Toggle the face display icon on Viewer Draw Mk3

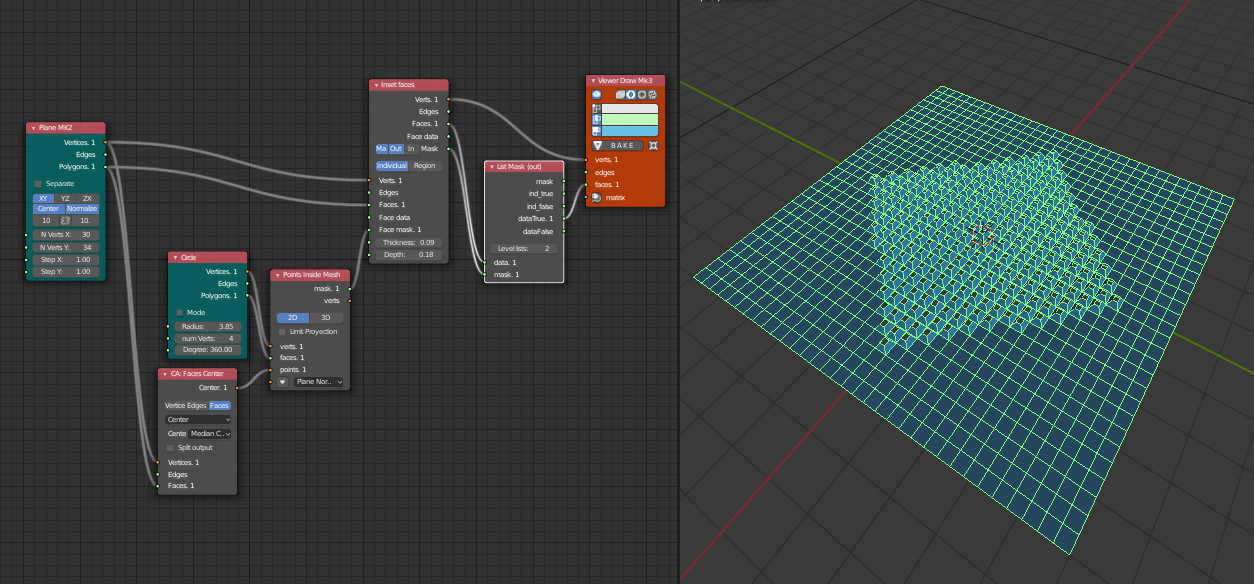[x=652, y=95]
